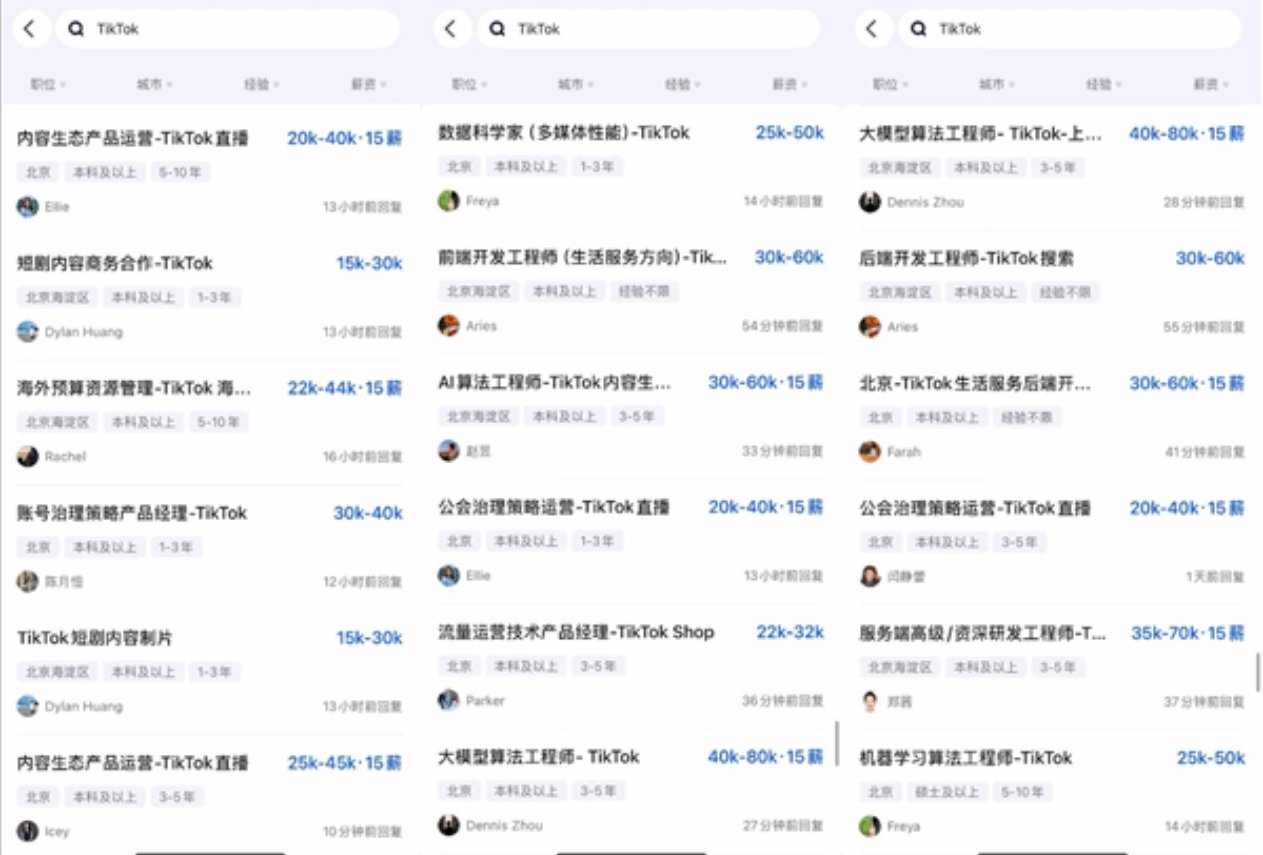The image size is (1263, 855).
Task: Tap recruiter avatar under 账号治理策略产品经理-TikTok
Action: coord(28,581)
